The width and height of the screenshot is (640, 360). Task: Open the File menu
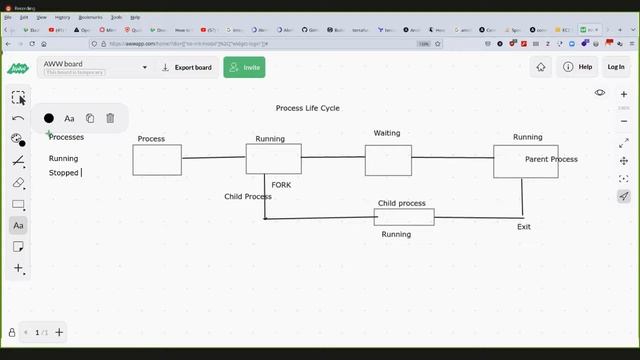[x=8, y=18]
